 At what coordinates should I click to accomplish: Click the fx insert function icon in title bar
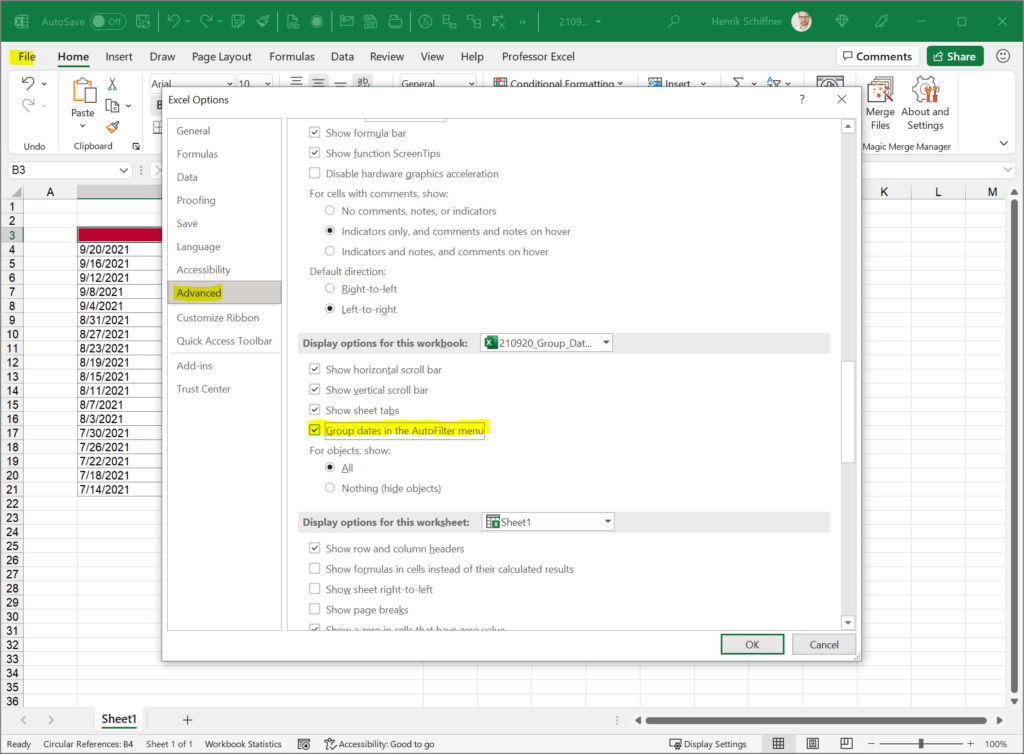coord(425,22)
